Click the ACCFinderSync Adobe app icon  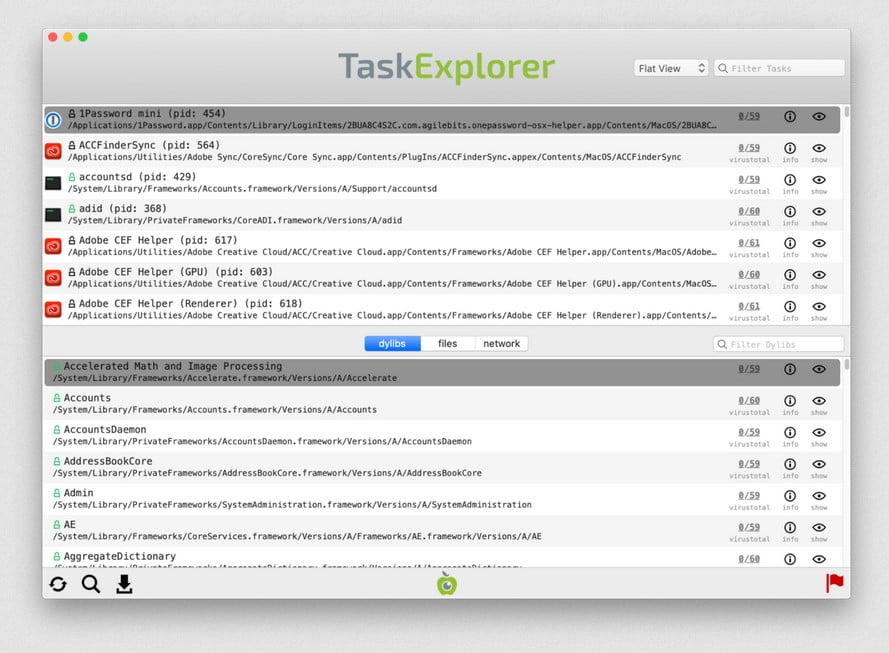[x=53, y=151]
